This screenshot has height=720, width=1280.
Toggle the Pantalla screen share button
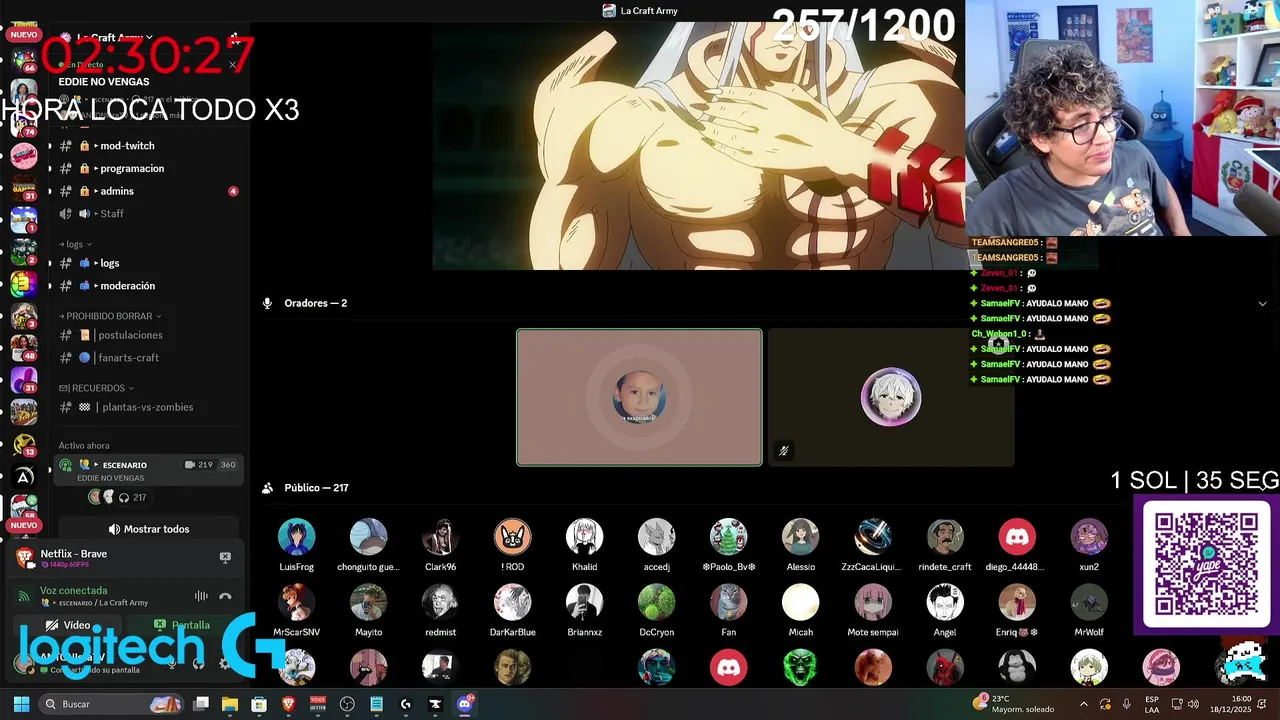[182, 625]
